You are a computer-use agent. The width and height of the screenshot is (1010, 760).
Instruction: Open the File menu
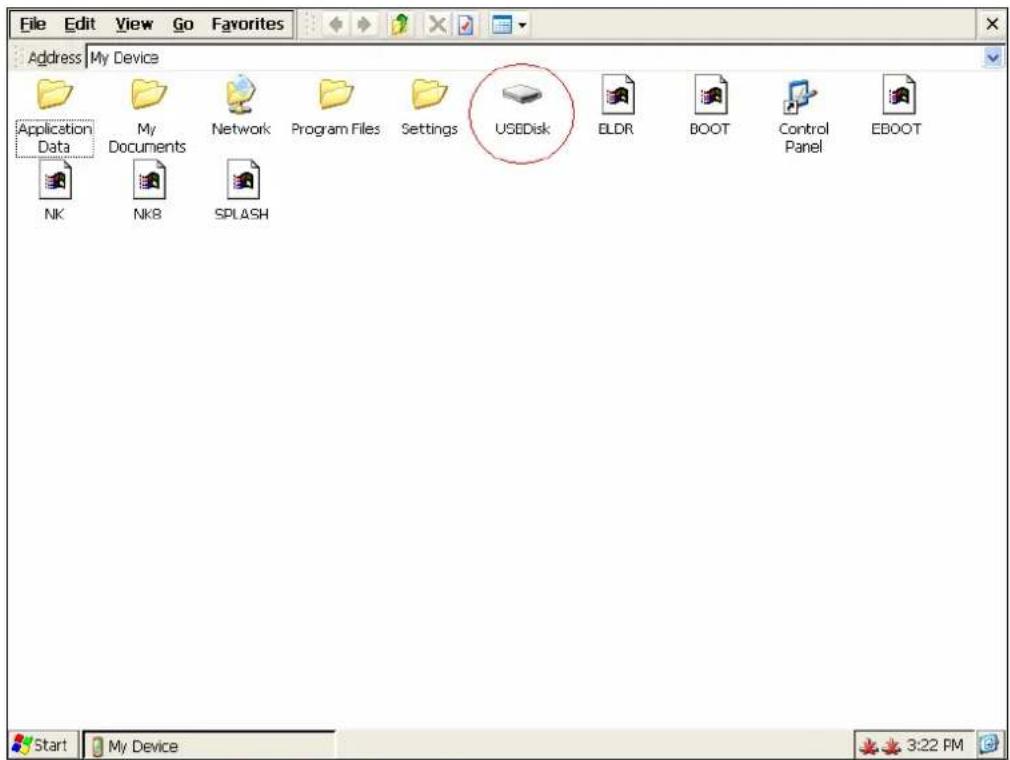(33, 24)
